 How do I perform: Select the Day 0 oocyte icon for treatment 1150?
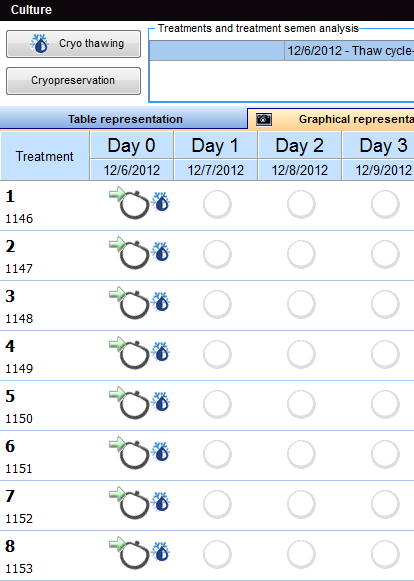130,403
